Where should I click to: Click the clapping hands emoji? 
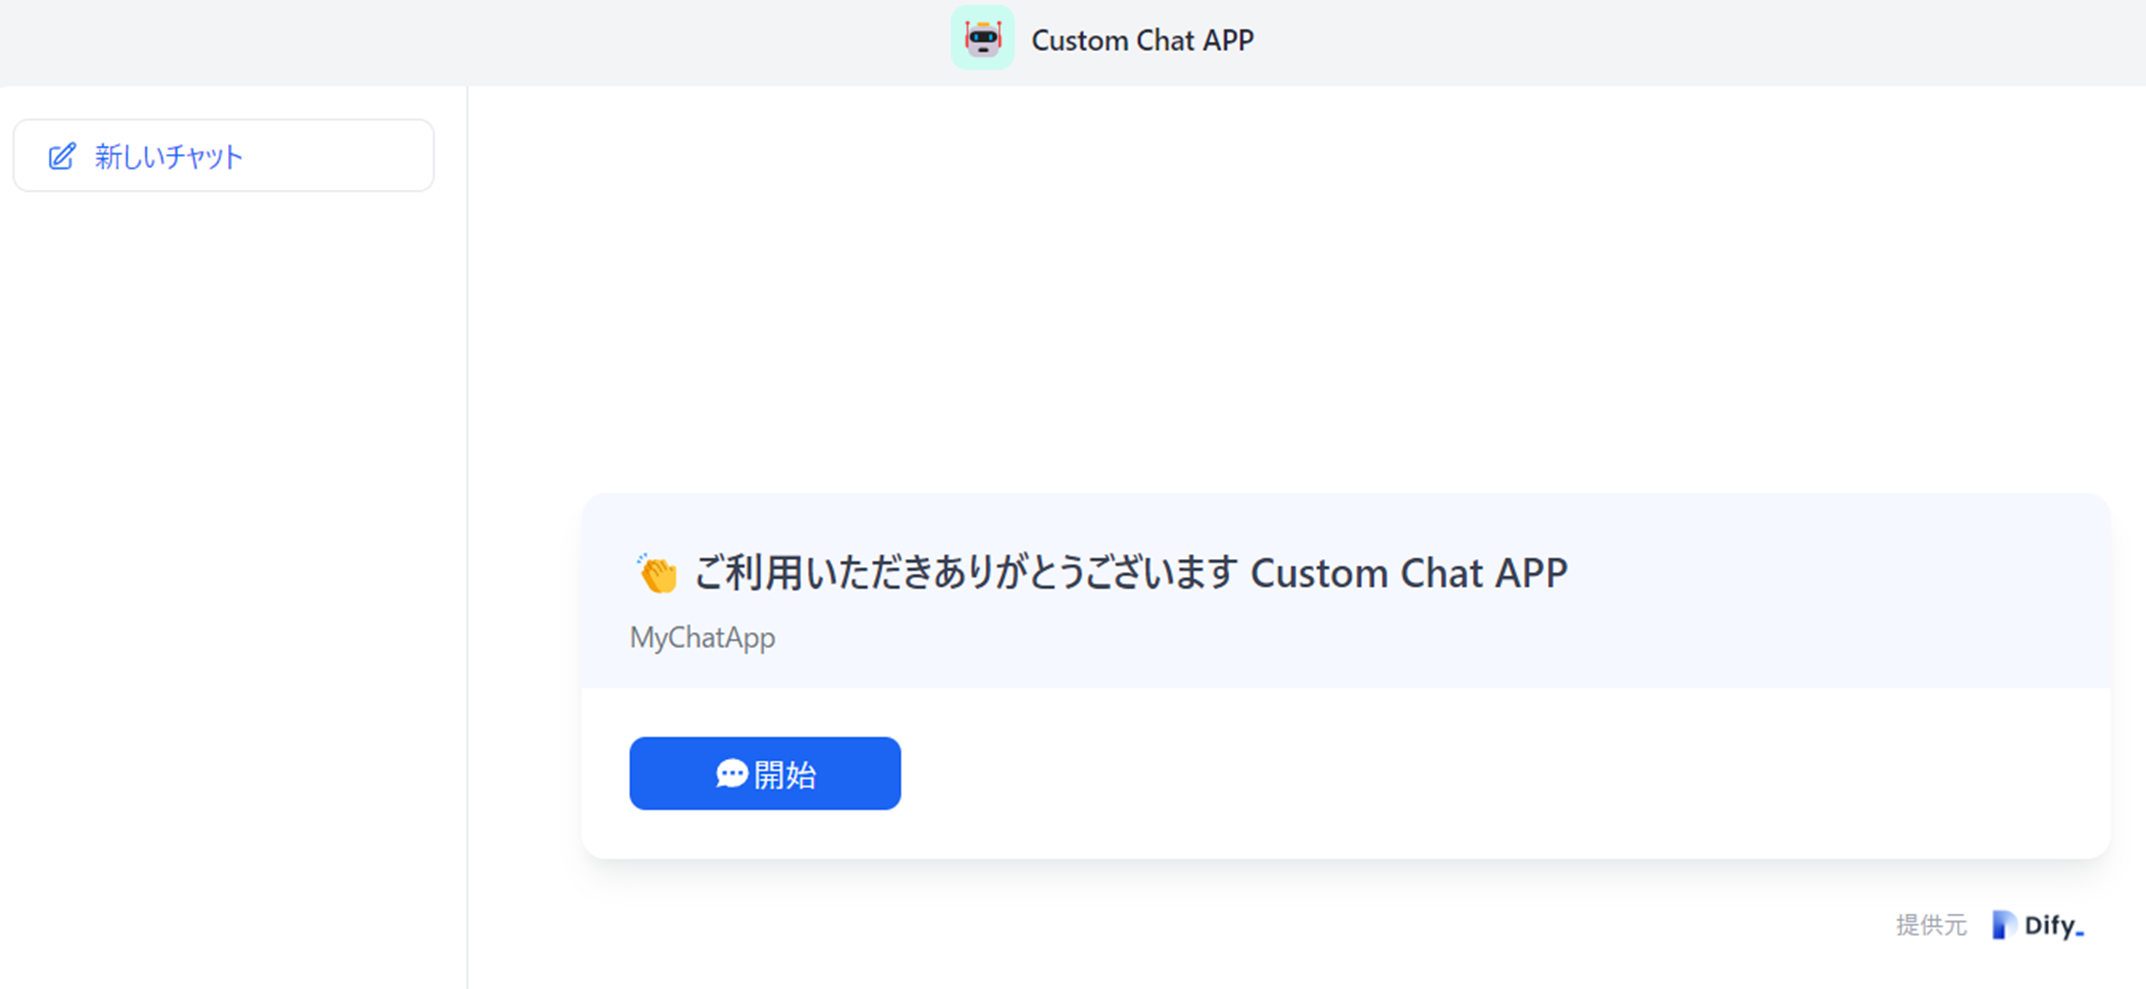(x=656, y=573)
